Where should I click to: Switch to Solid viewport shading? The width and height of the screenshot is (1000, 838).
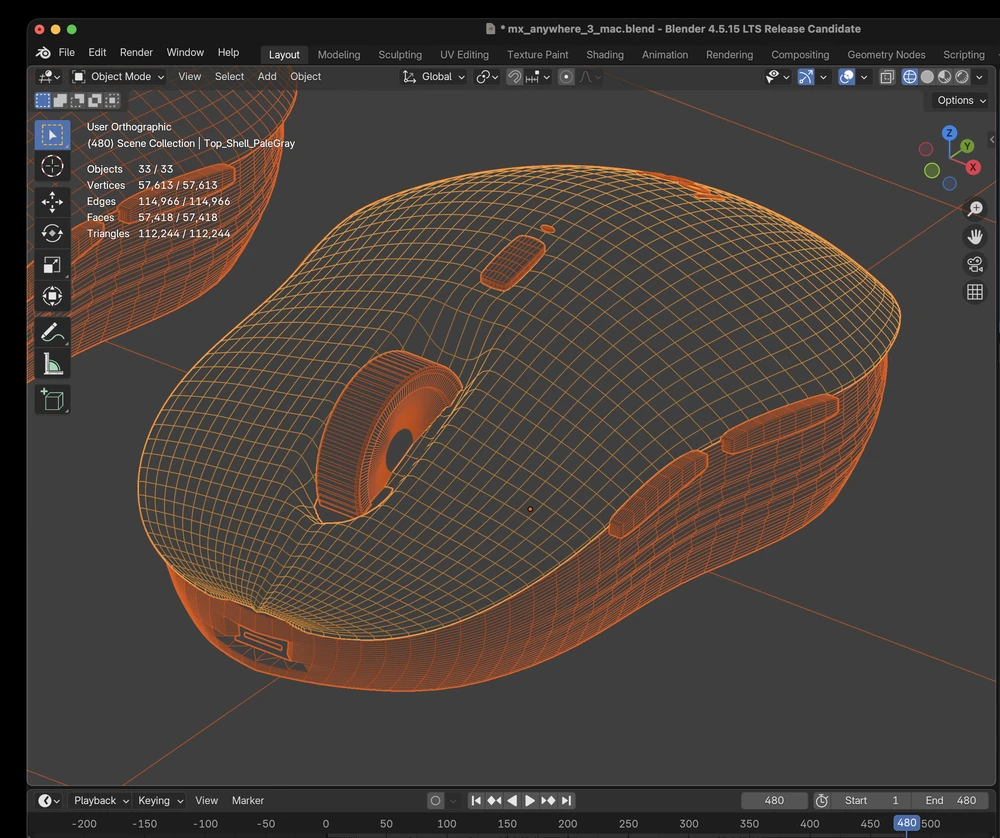coord(927,77)
